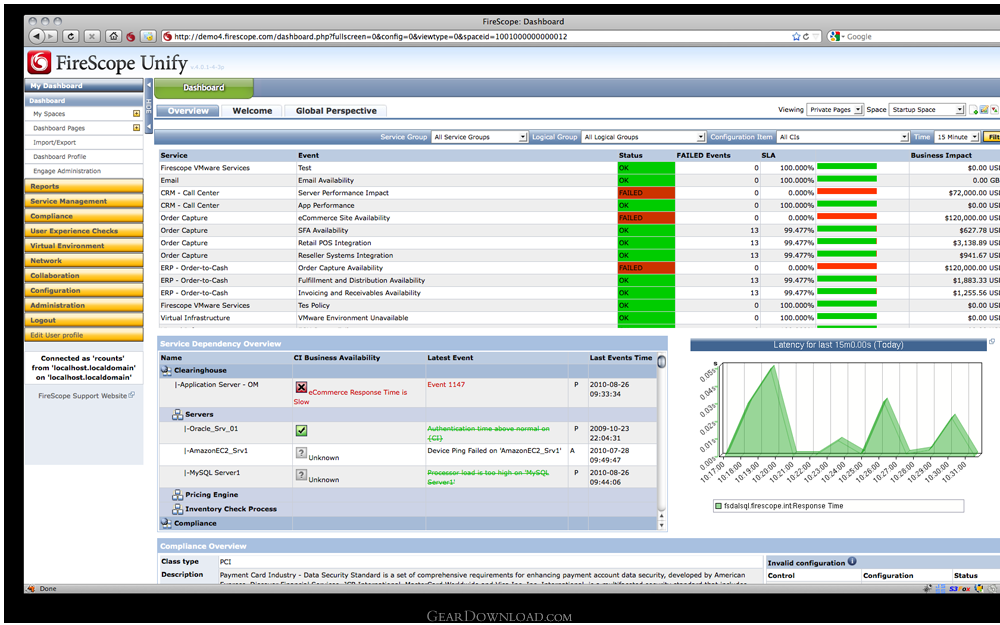
Task: Click the browser Stop (X) toolbar button
Action: (92, 36)
